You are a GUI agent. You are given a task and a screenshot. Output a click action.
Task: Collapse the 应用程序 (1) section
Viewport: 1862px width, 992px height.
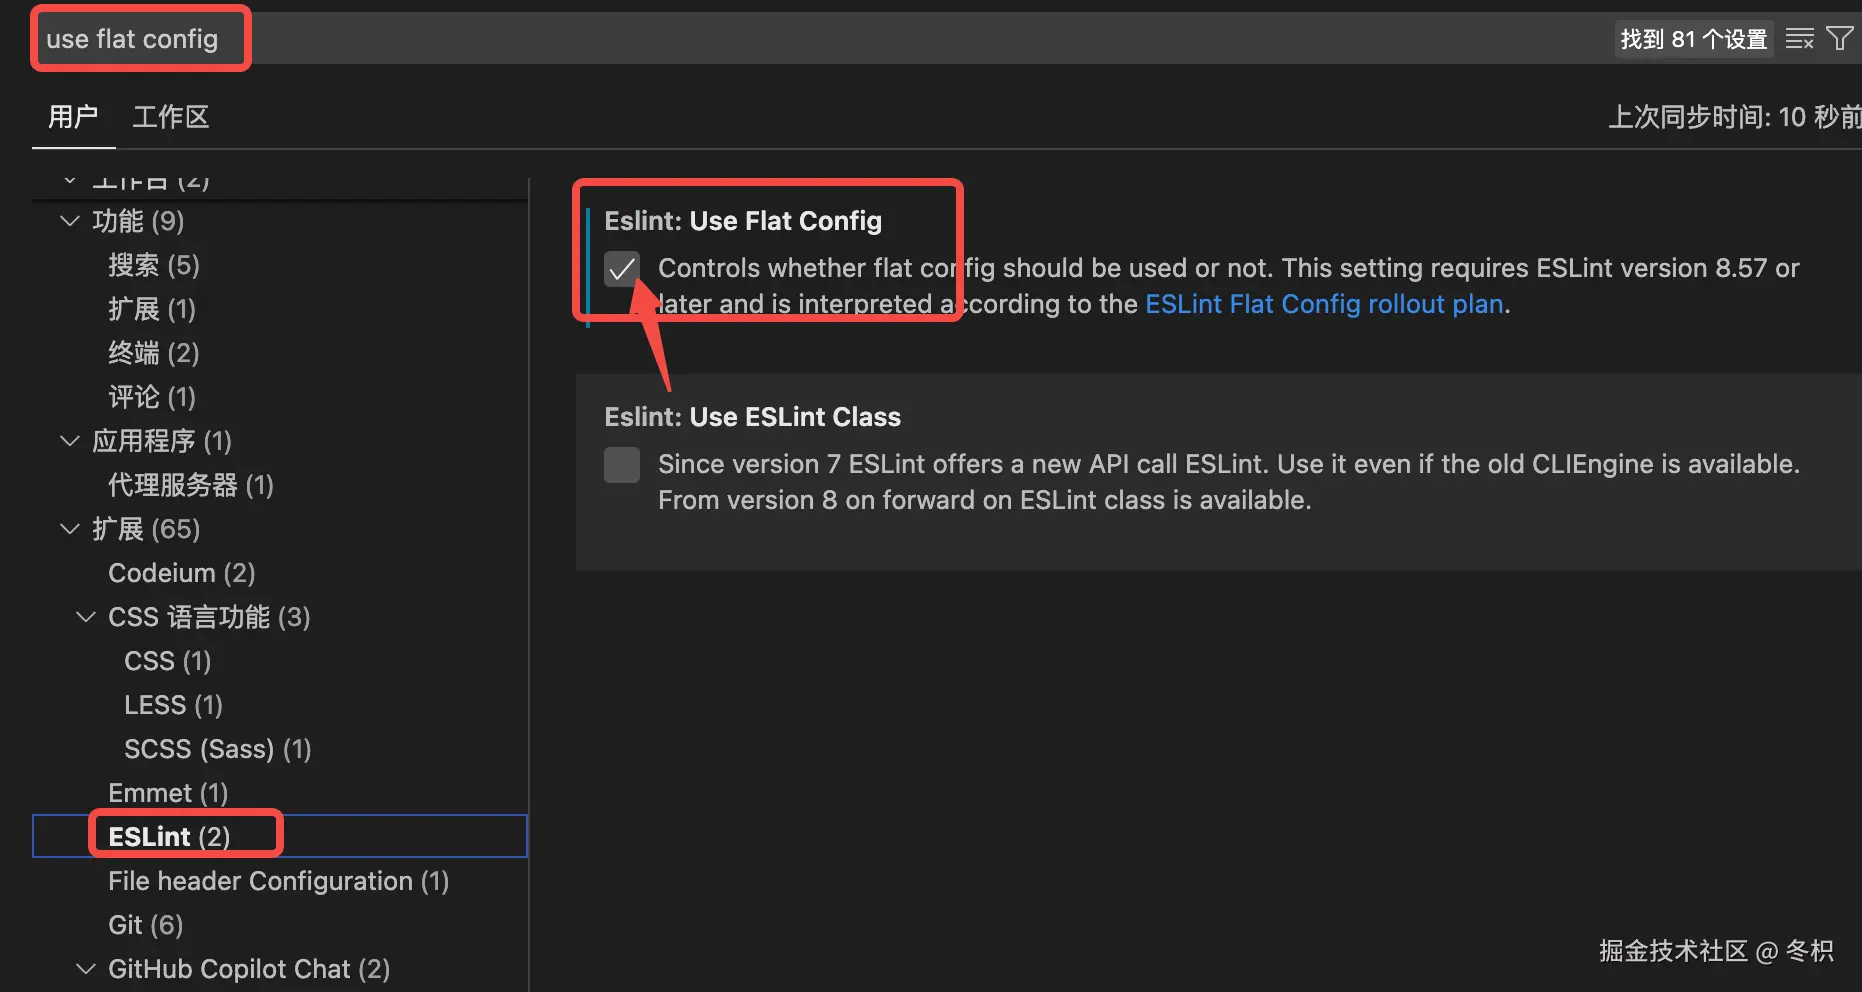[70, 441]
